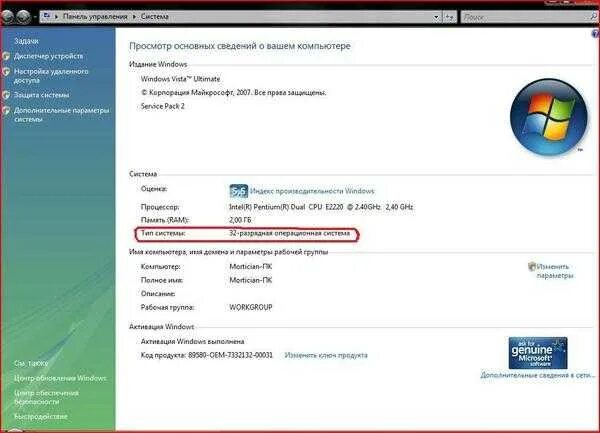This screenshot has height=433, width=600.
Task: Click the Forward navigation arrow button
Action: tap(23, 16)
